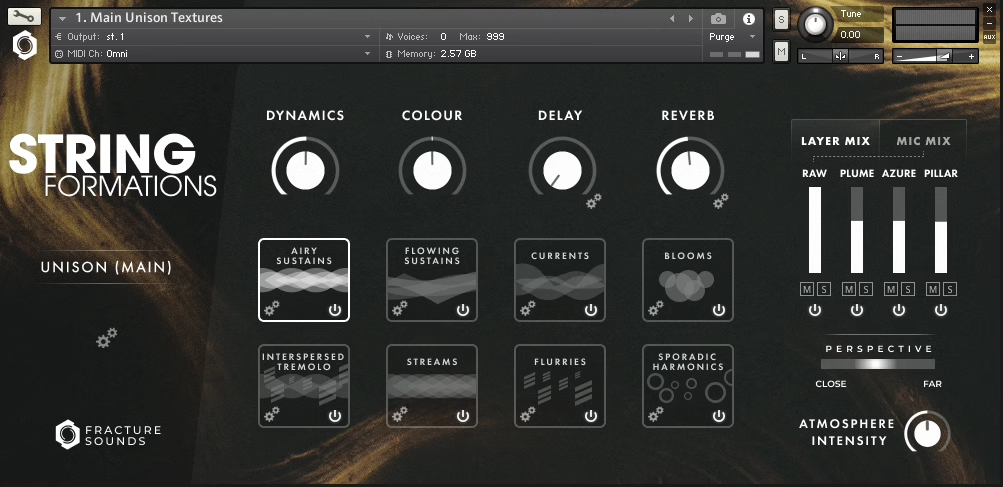Click the pan center icon between L and R
Image resolution: width=1003 pixels, height=487 pixels.
coord(841,56)
